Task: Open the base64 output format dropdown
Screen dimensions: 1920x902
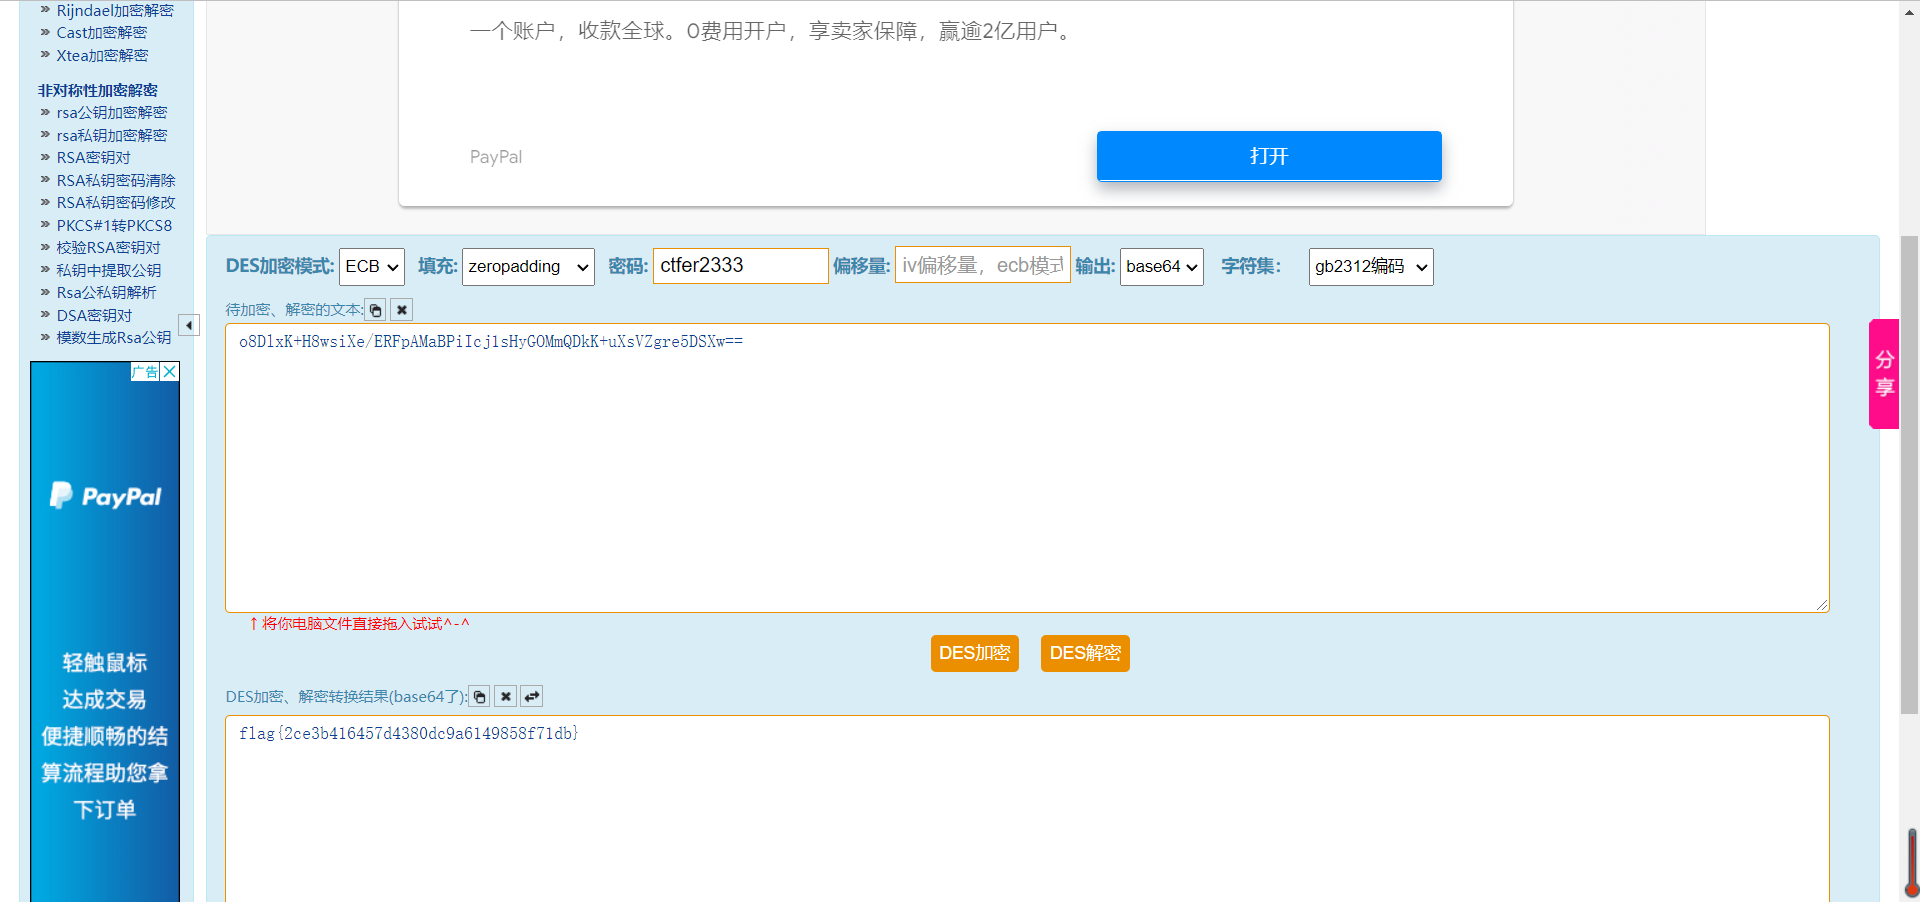Action: [1162, 267]
